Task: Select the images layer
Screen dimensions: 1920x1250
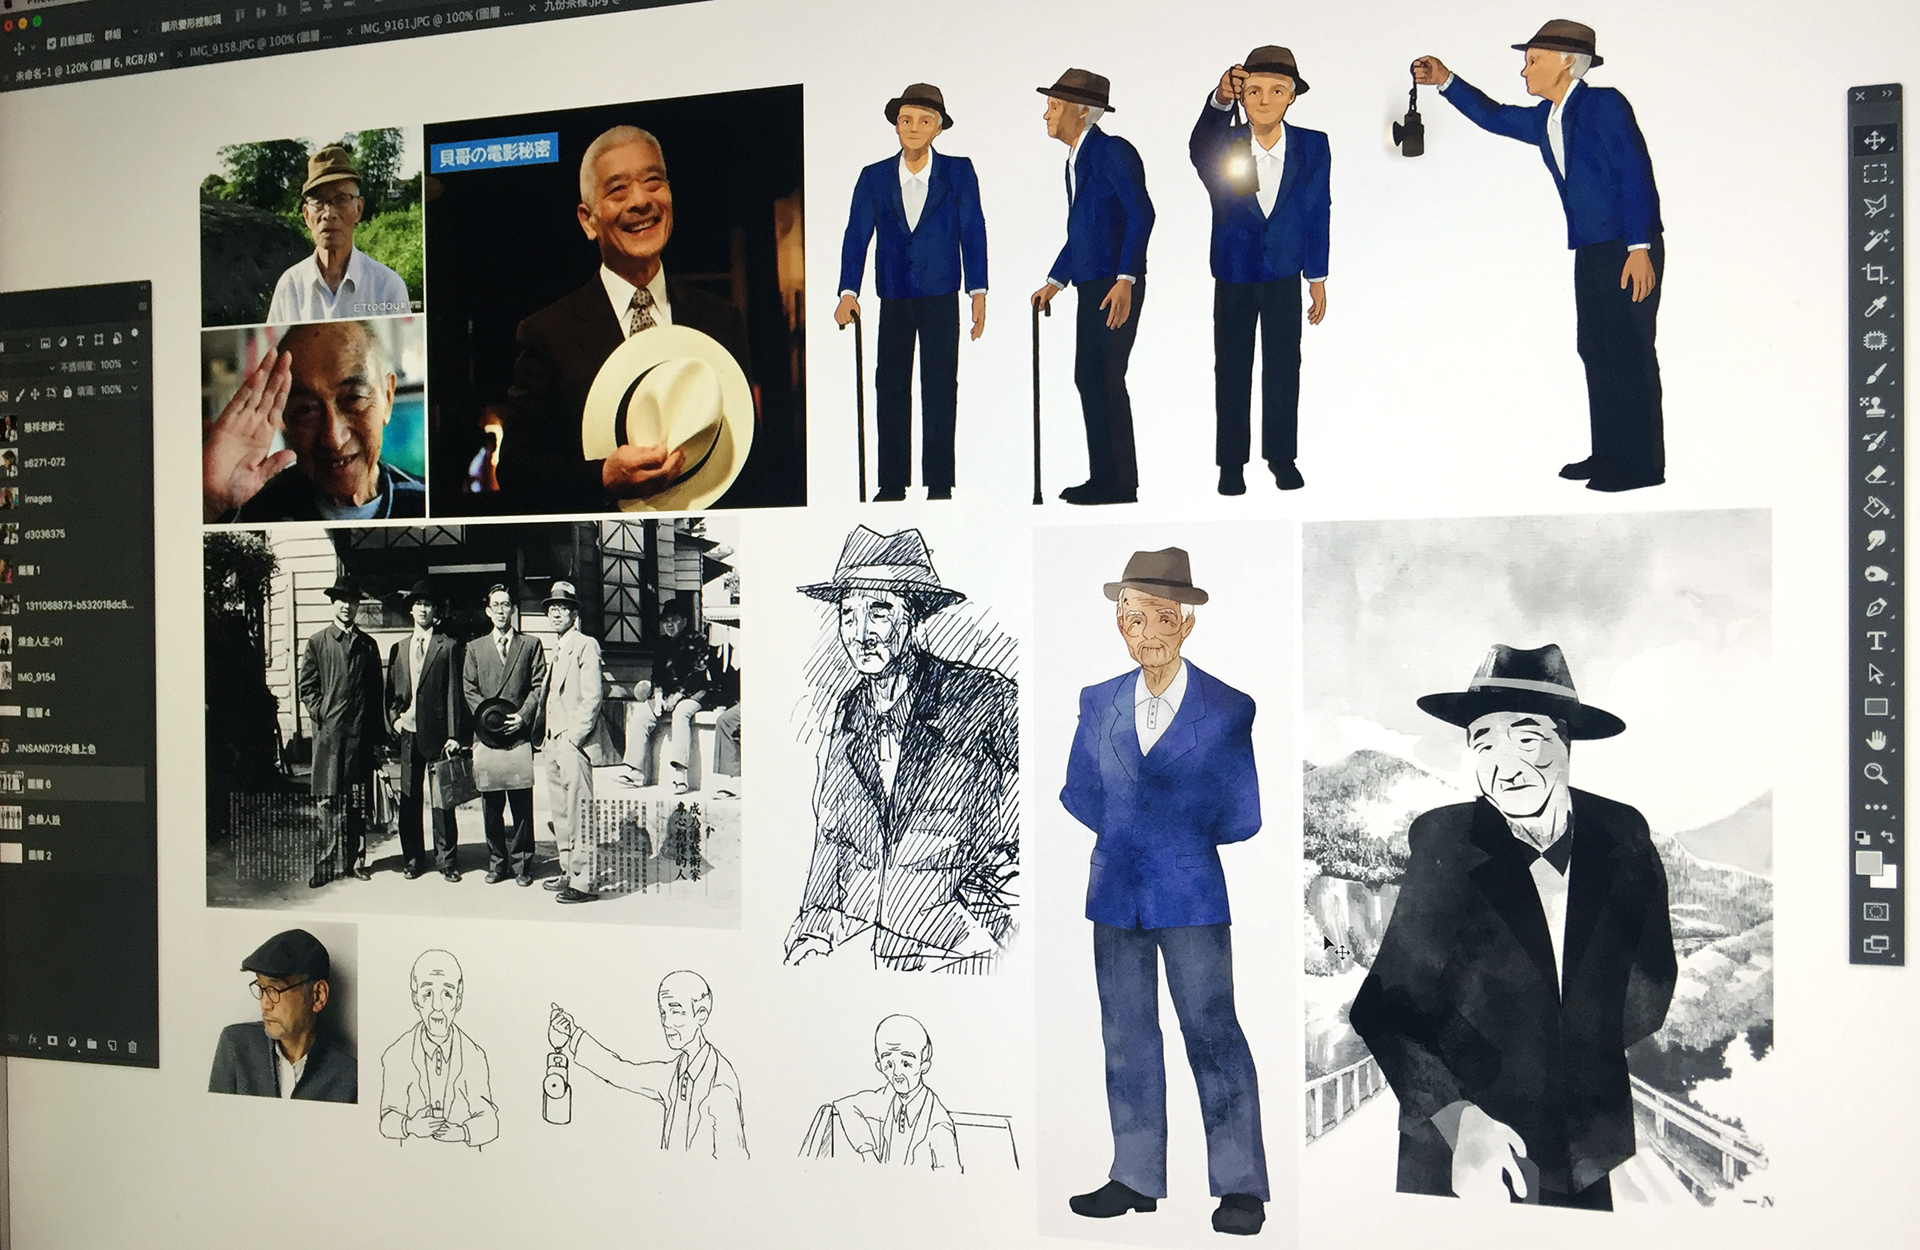Action: [72, 498]
